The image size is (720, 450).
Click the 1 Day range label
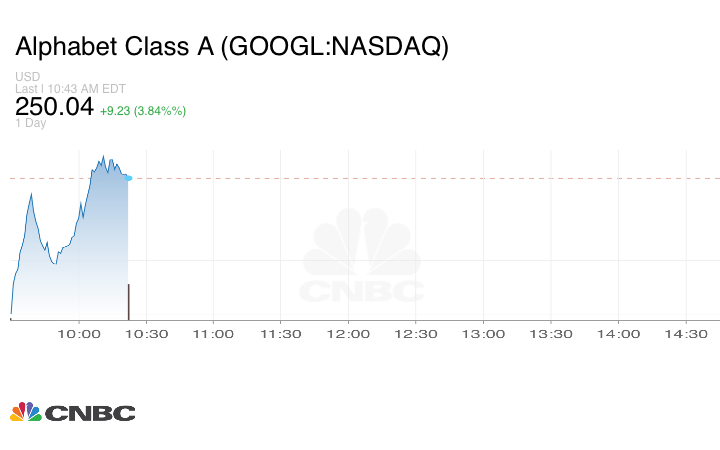pos(31,124)
